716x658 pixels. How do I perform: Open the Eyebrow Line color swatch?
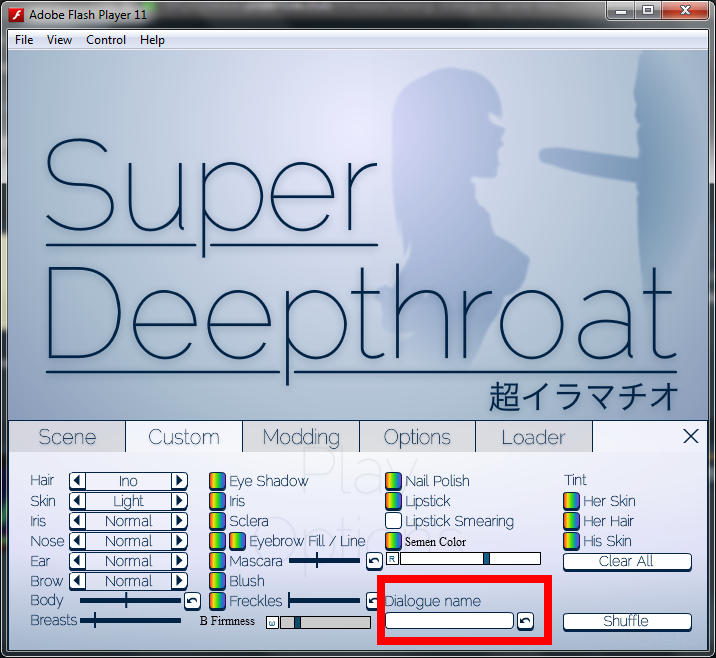coord(237,541)
